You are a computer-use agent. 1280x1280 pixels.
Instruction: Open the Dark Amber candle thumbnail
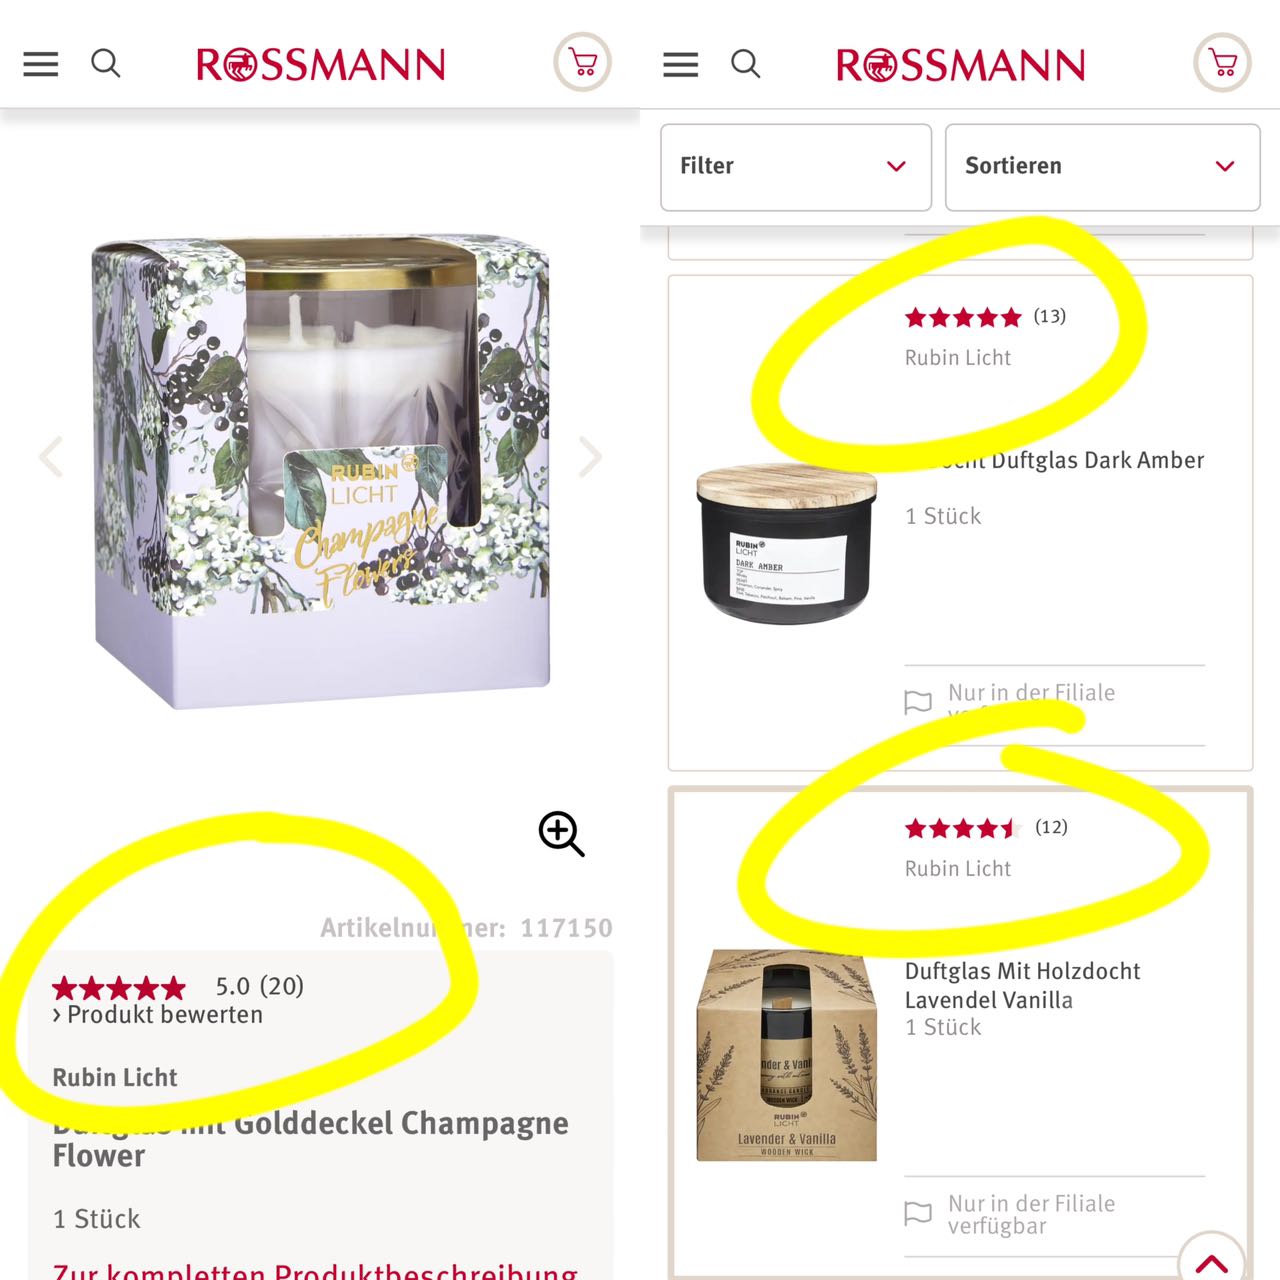pyautogui.click(x=787, y=544)
